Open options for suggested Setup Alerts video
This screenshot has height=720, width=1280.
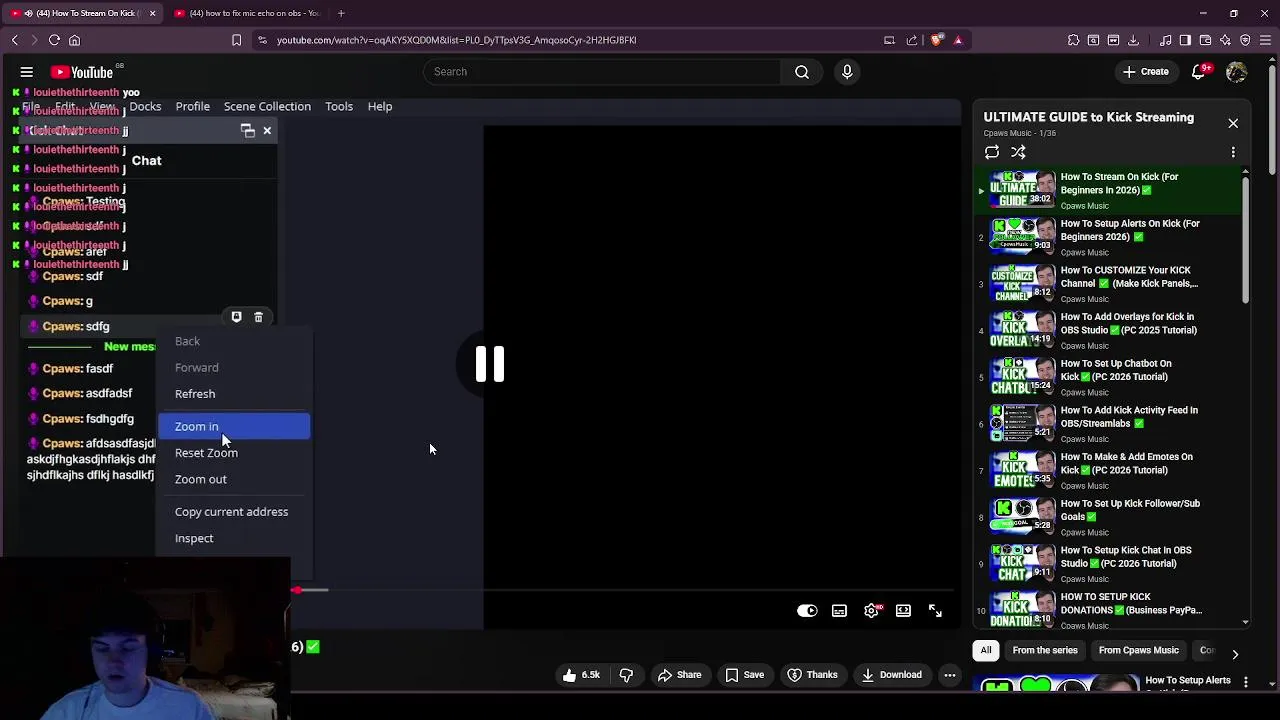tap(1246, 682)
